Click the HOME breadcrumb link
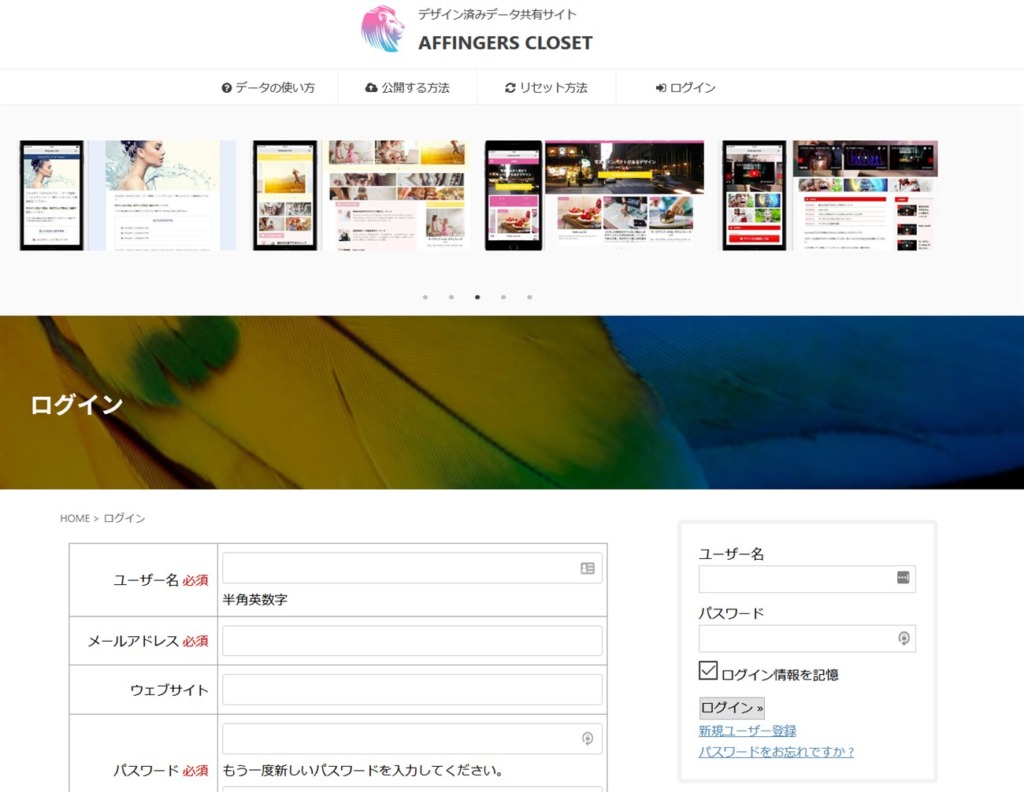The height and width of the screenshot is (792, 1024). 74,518
